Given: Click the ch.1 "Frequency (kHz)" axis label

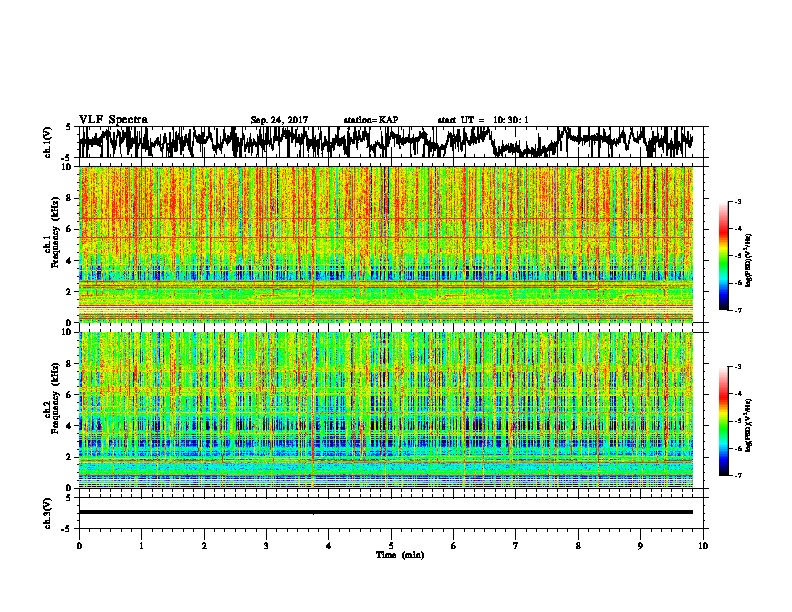Looking at the screenshot, I should tap(55, 233).
